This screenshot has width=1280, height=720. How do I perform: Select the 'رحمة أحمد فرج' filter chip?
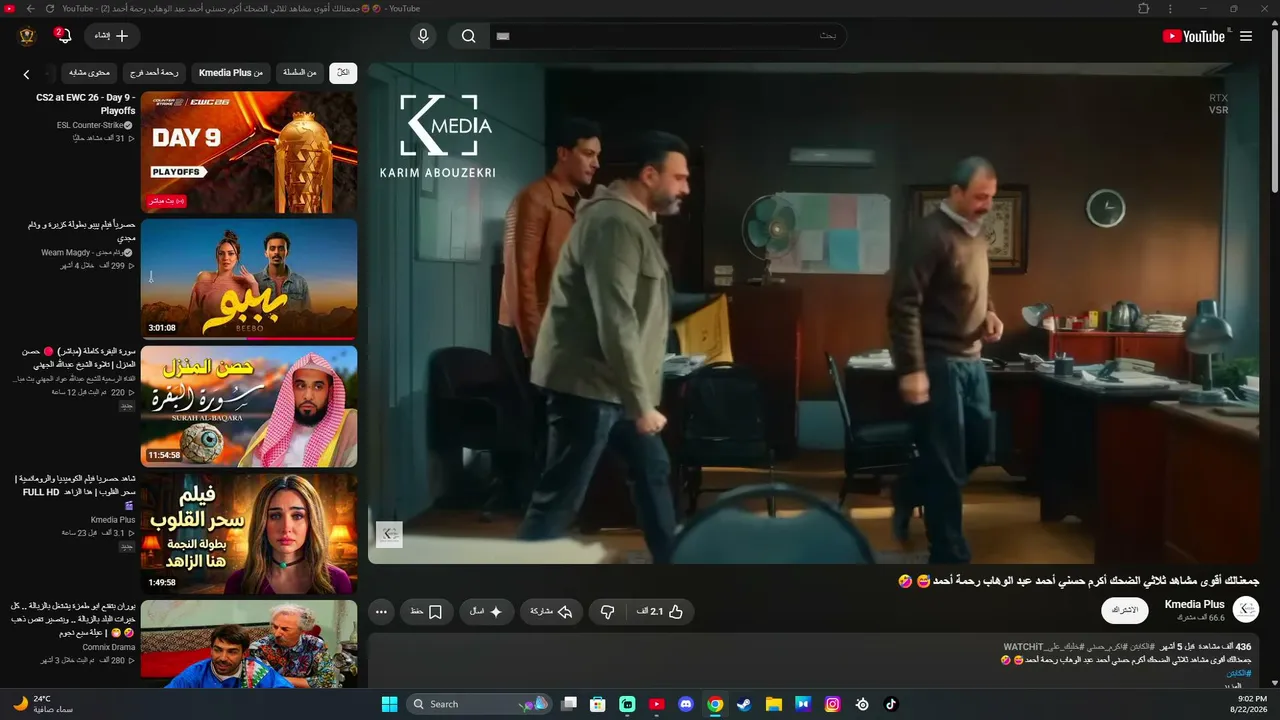154,73
